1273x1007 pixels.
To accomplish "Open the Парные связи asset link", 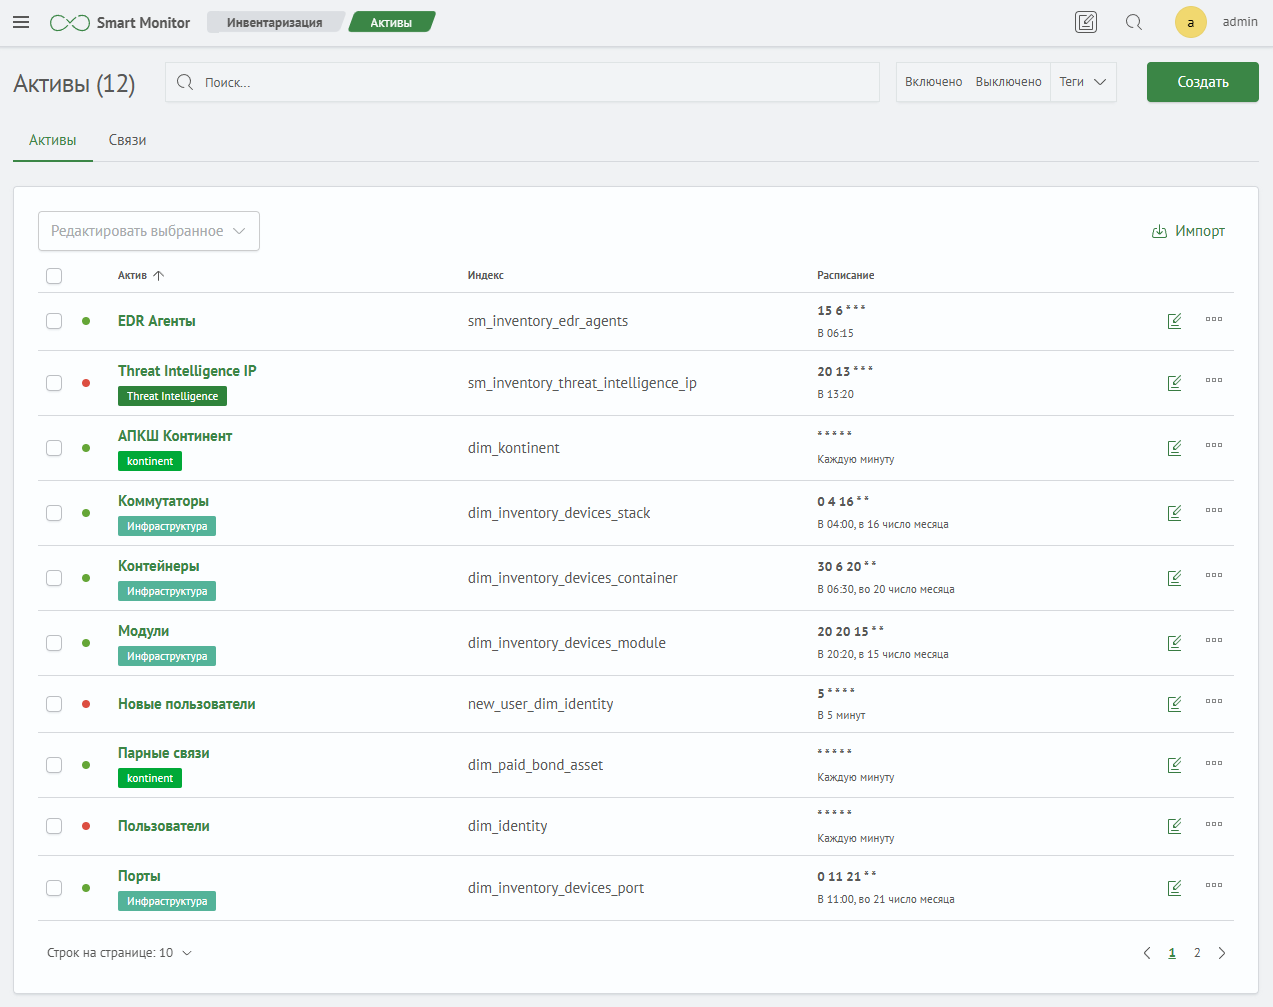I will point(164,753).
